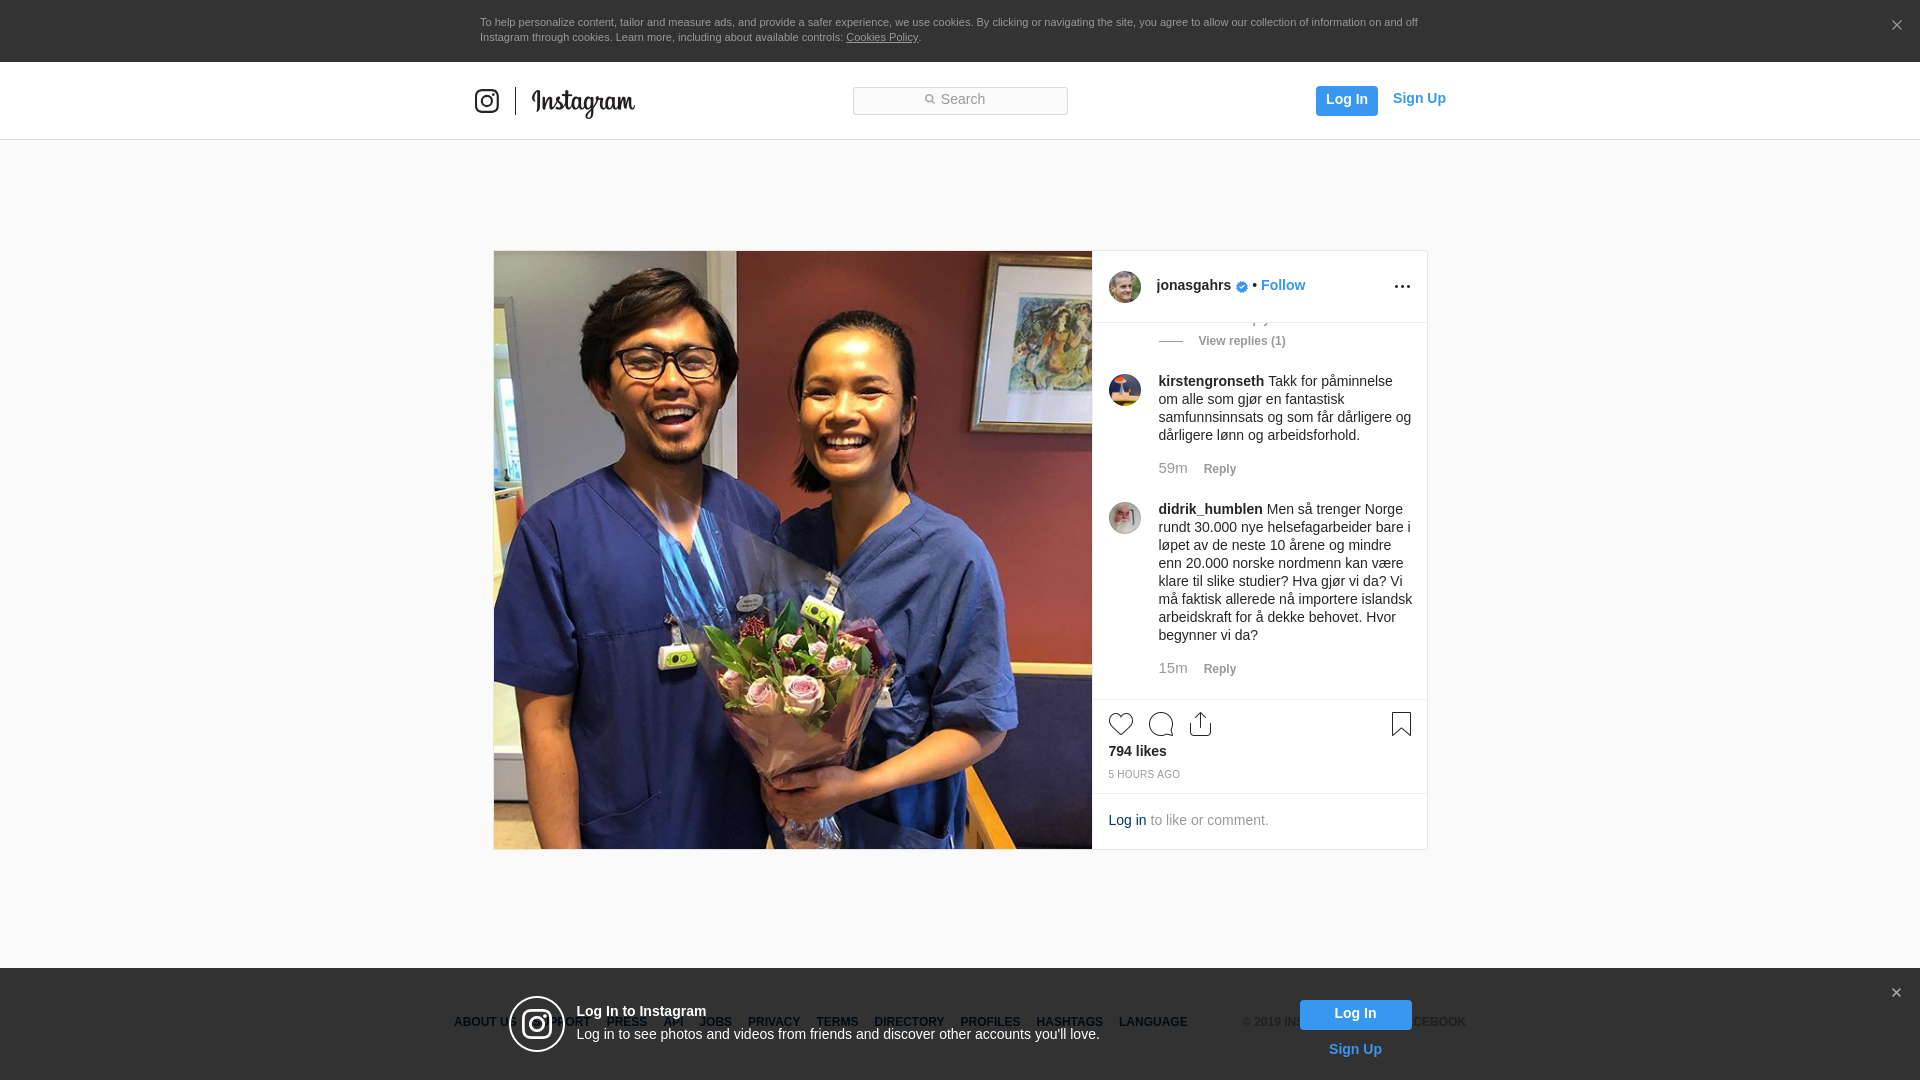The height and width of the screenshot is (1080, 1920).
Task: Click the comment speech bubble icon
Action: [1160, 724]
